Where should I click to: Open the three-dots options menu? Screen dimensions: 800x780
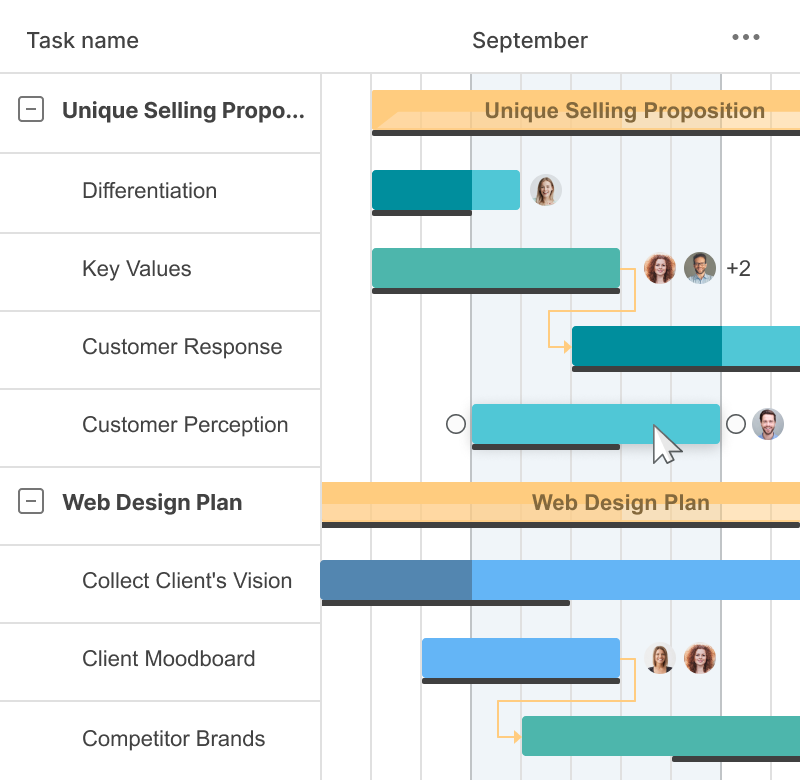[746, 38]
